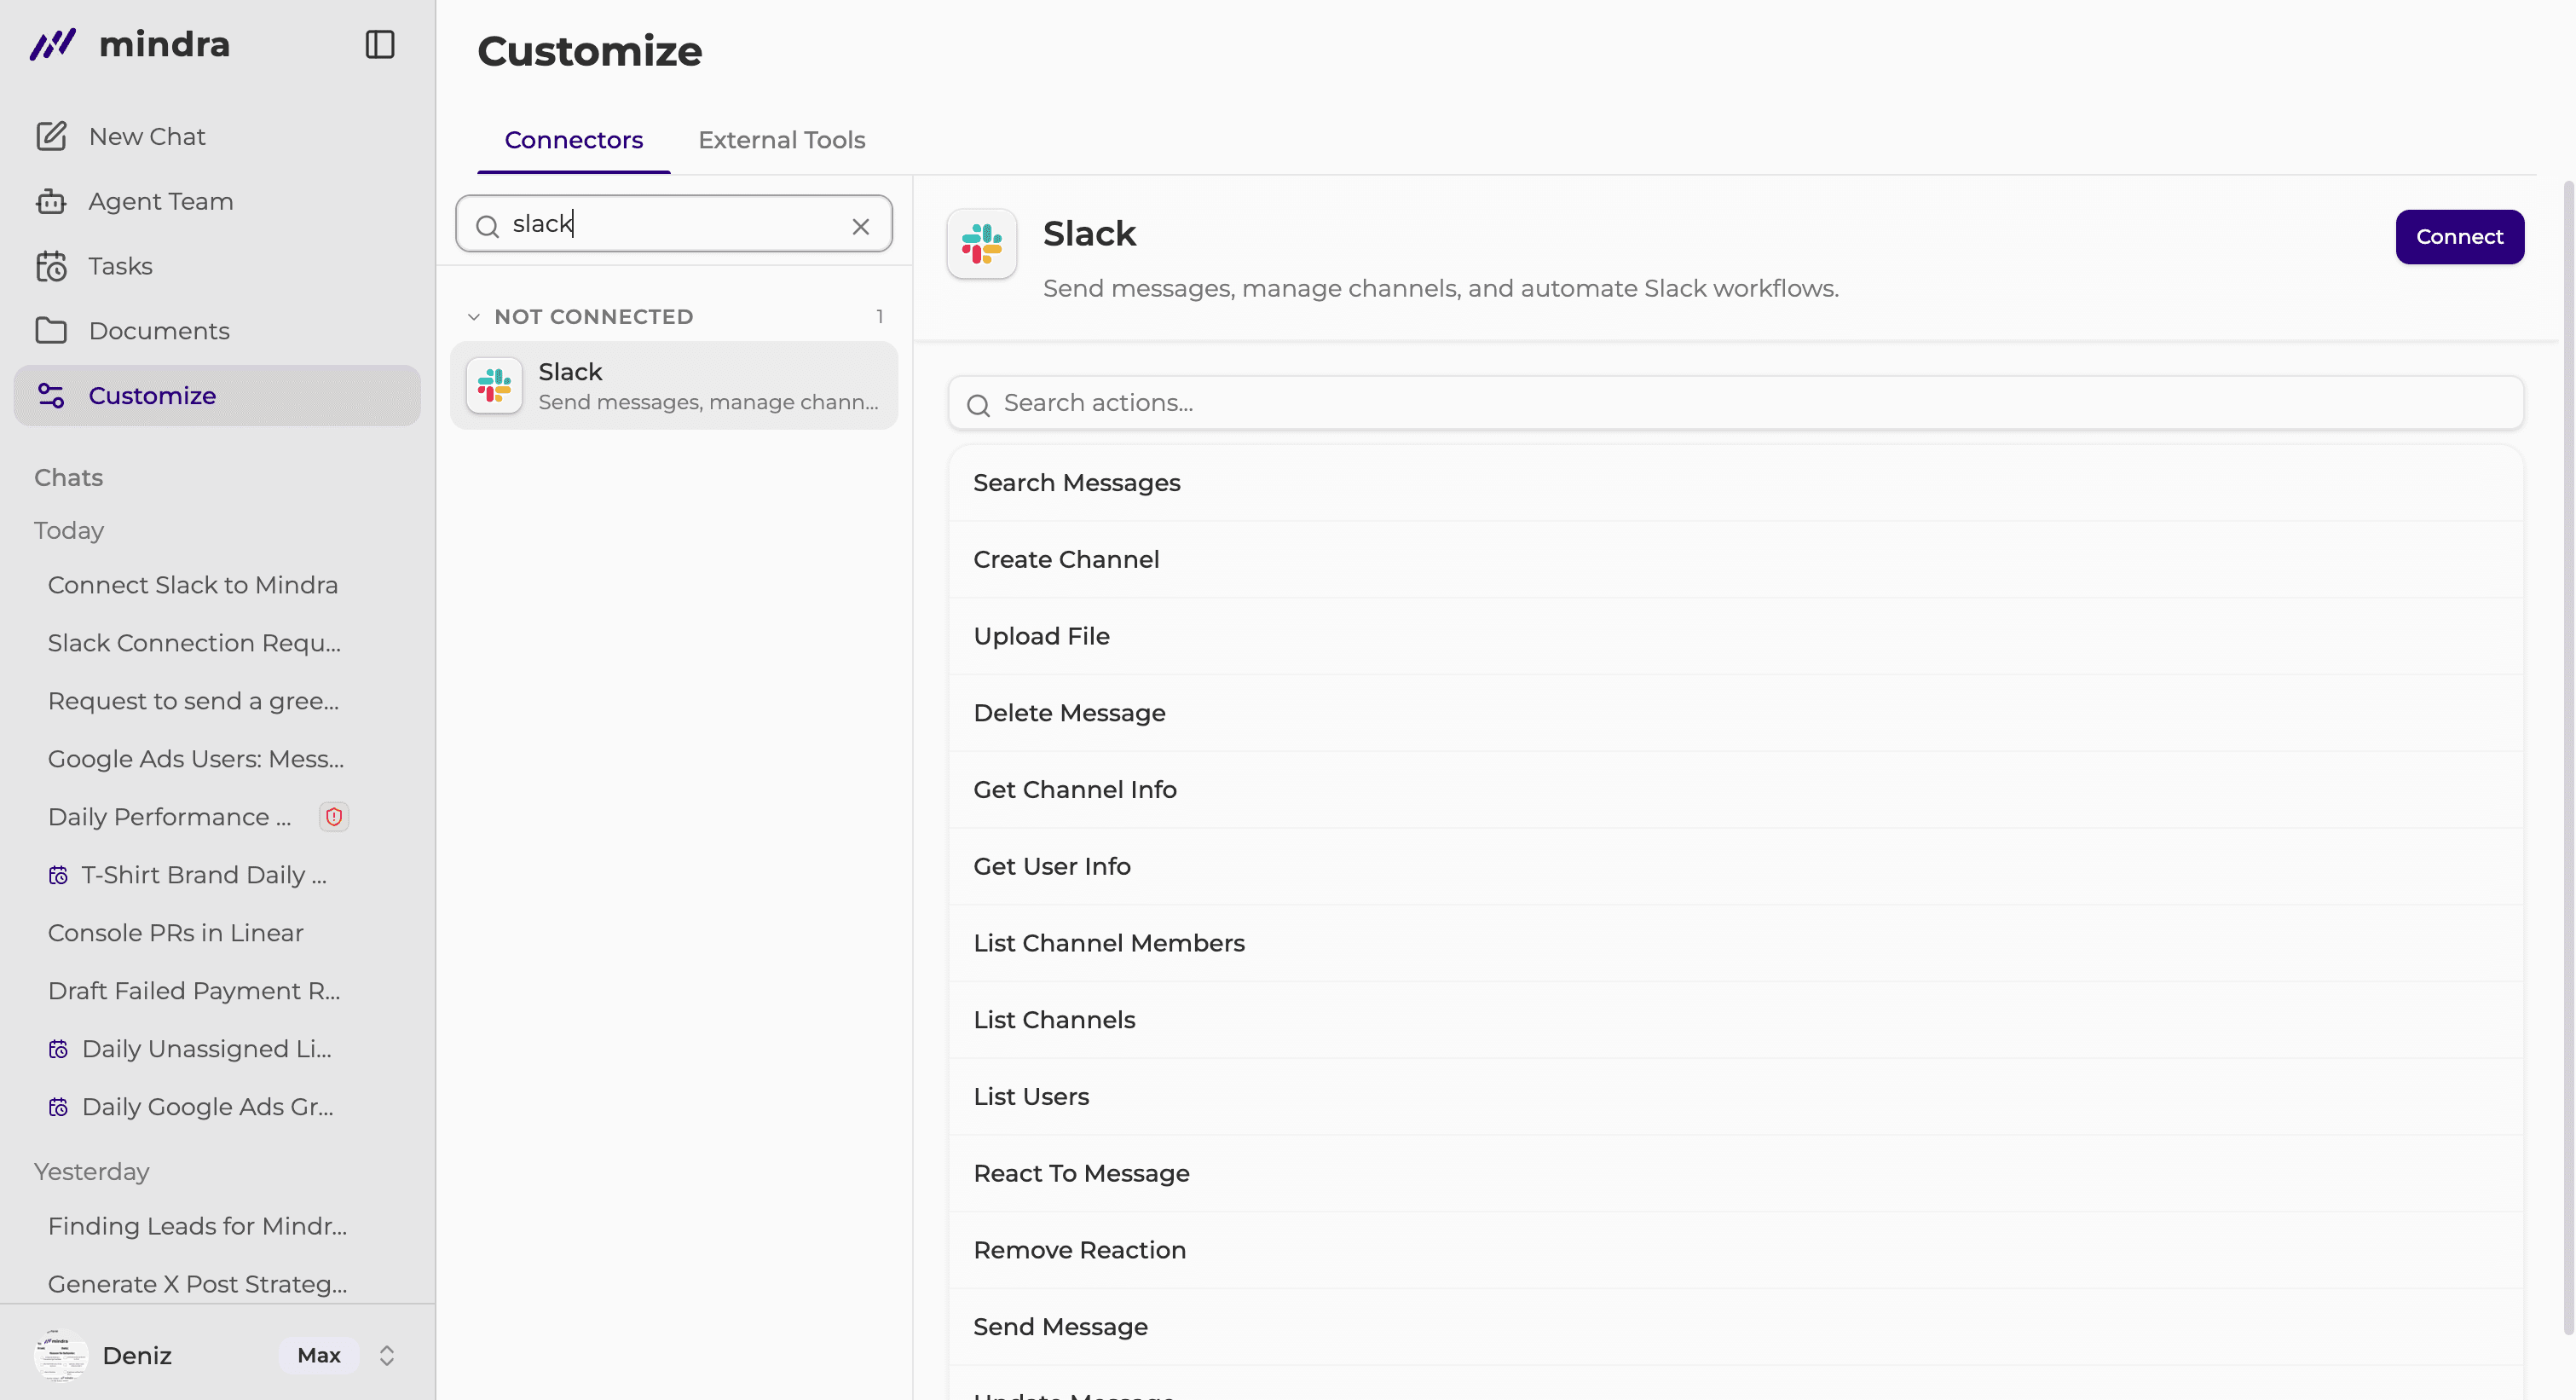Open the List Users action

coord(1736,1097)
